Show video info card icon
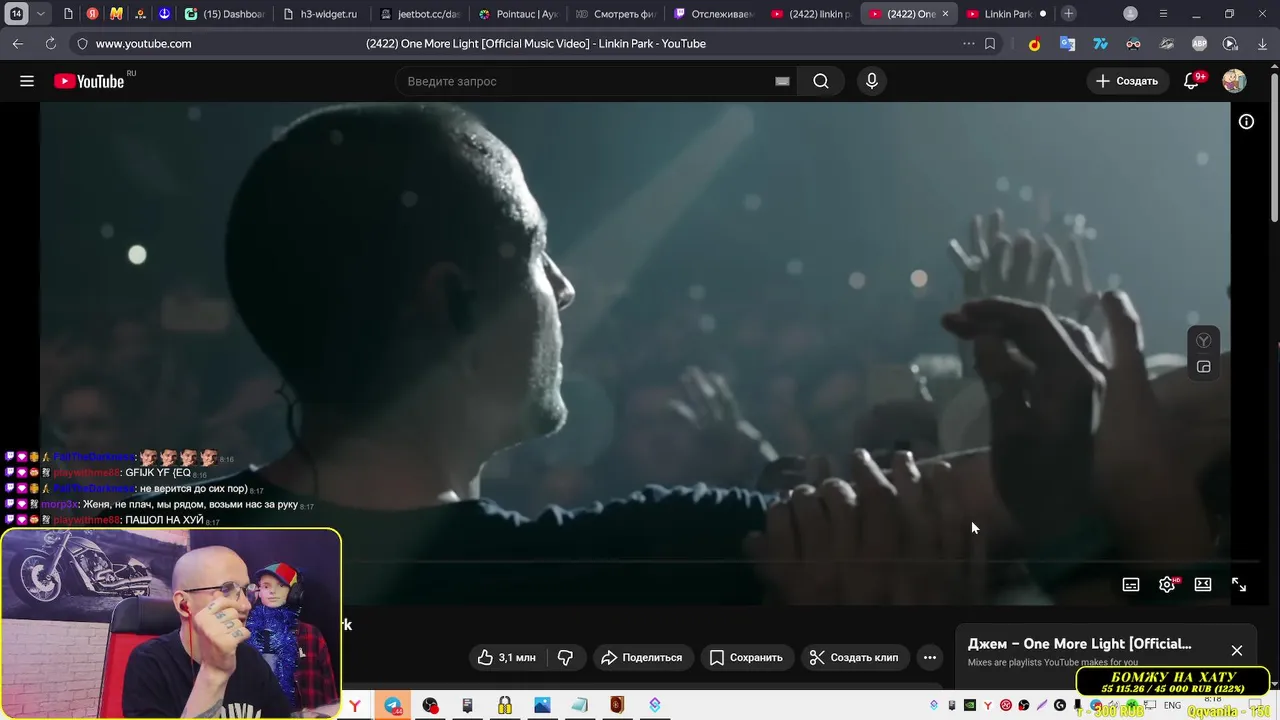Viewport: 1280px width, 720px height. [1246, 122]
